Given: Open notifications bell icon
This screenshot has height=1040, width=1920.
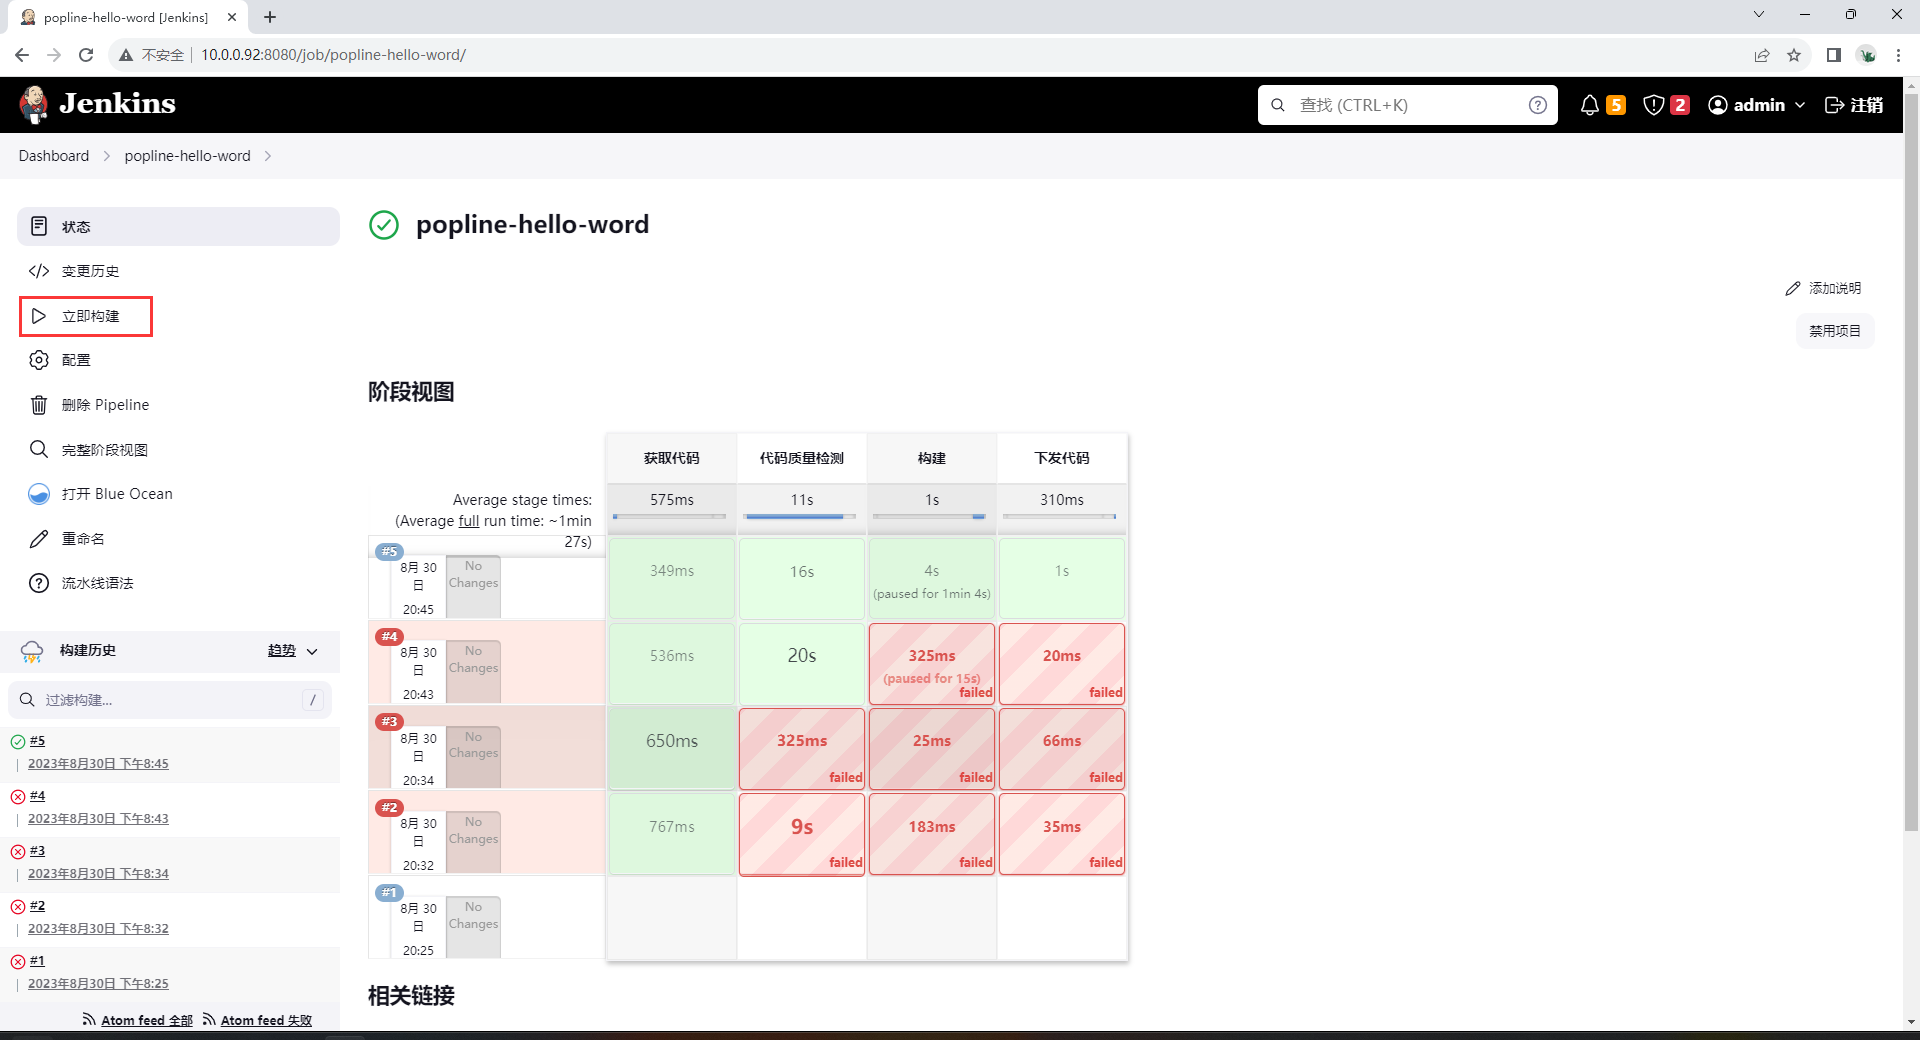Looking at the screenshot, I should pos(1589,105).
